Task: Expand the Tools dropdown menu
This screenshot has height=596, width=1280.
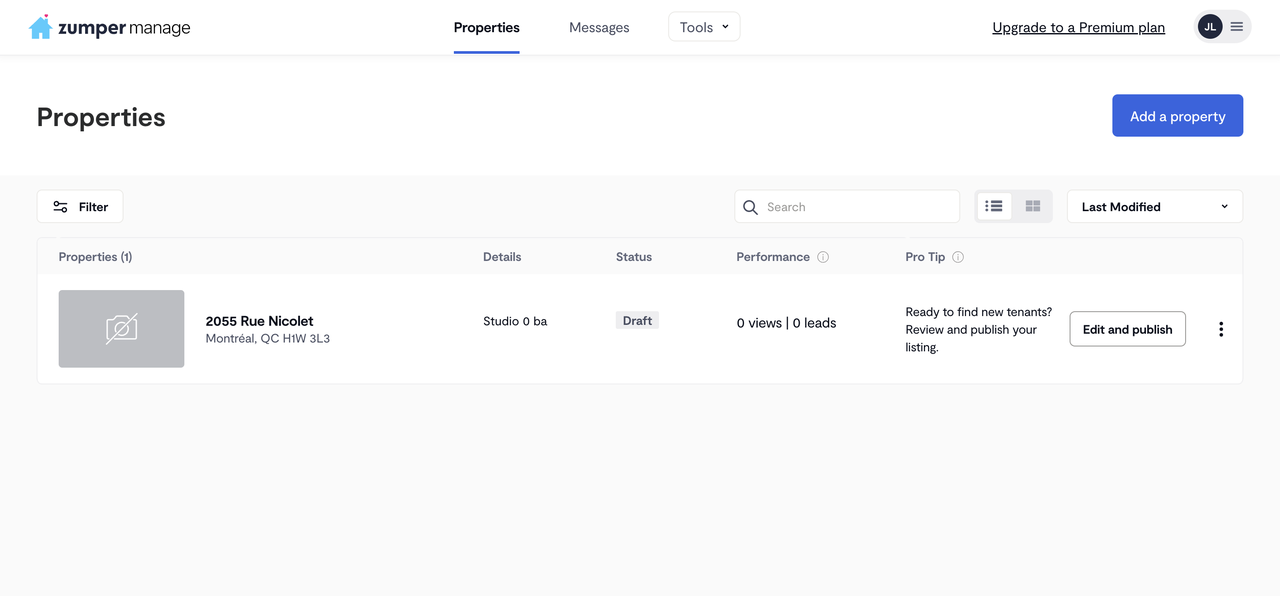Action: tap(704, 27)
